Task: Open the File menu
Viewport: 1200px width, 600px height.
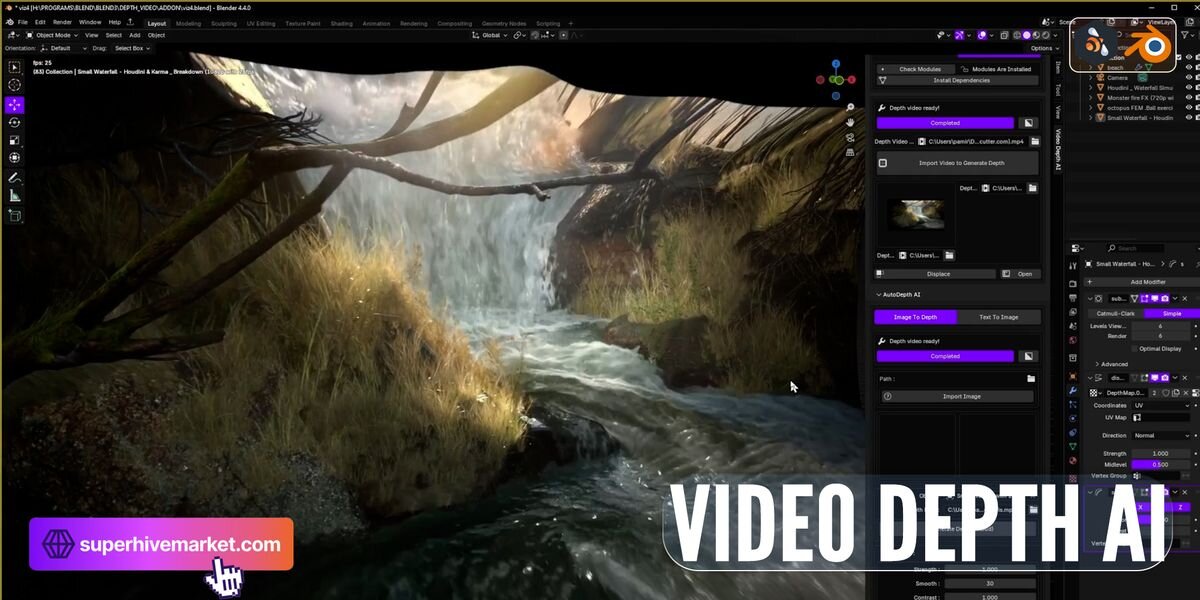Action: point(23,22)
